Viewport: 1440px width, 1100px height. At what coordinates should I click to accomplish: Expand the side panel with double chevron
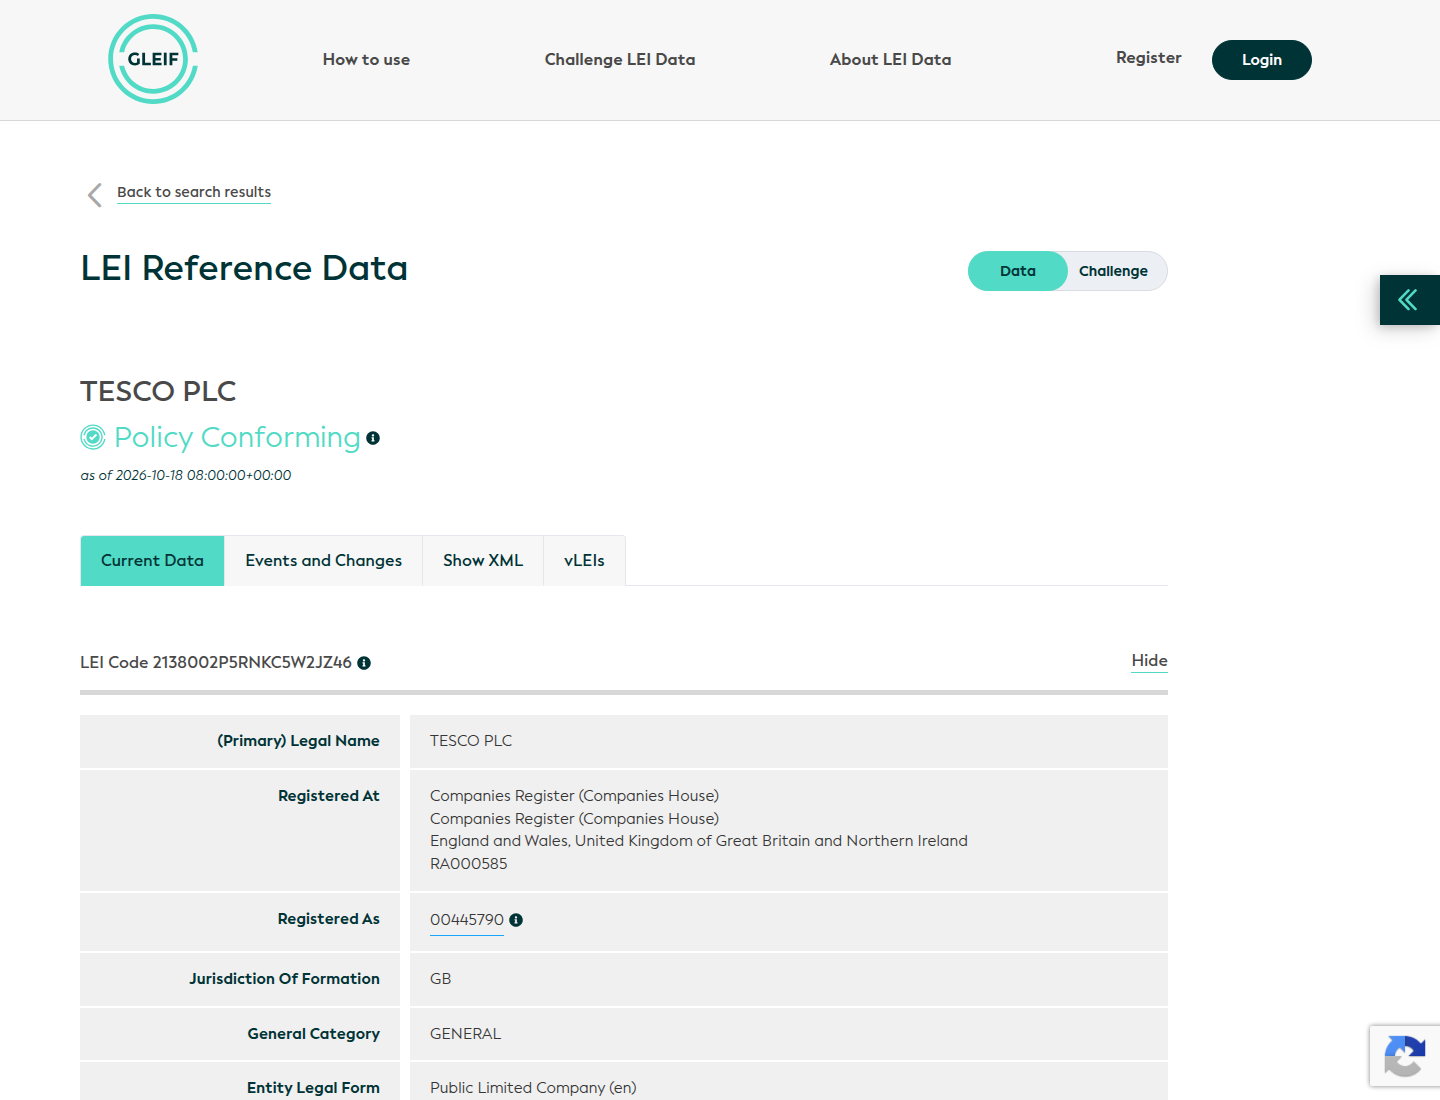pyautogui.click(x=1410, y=300)
